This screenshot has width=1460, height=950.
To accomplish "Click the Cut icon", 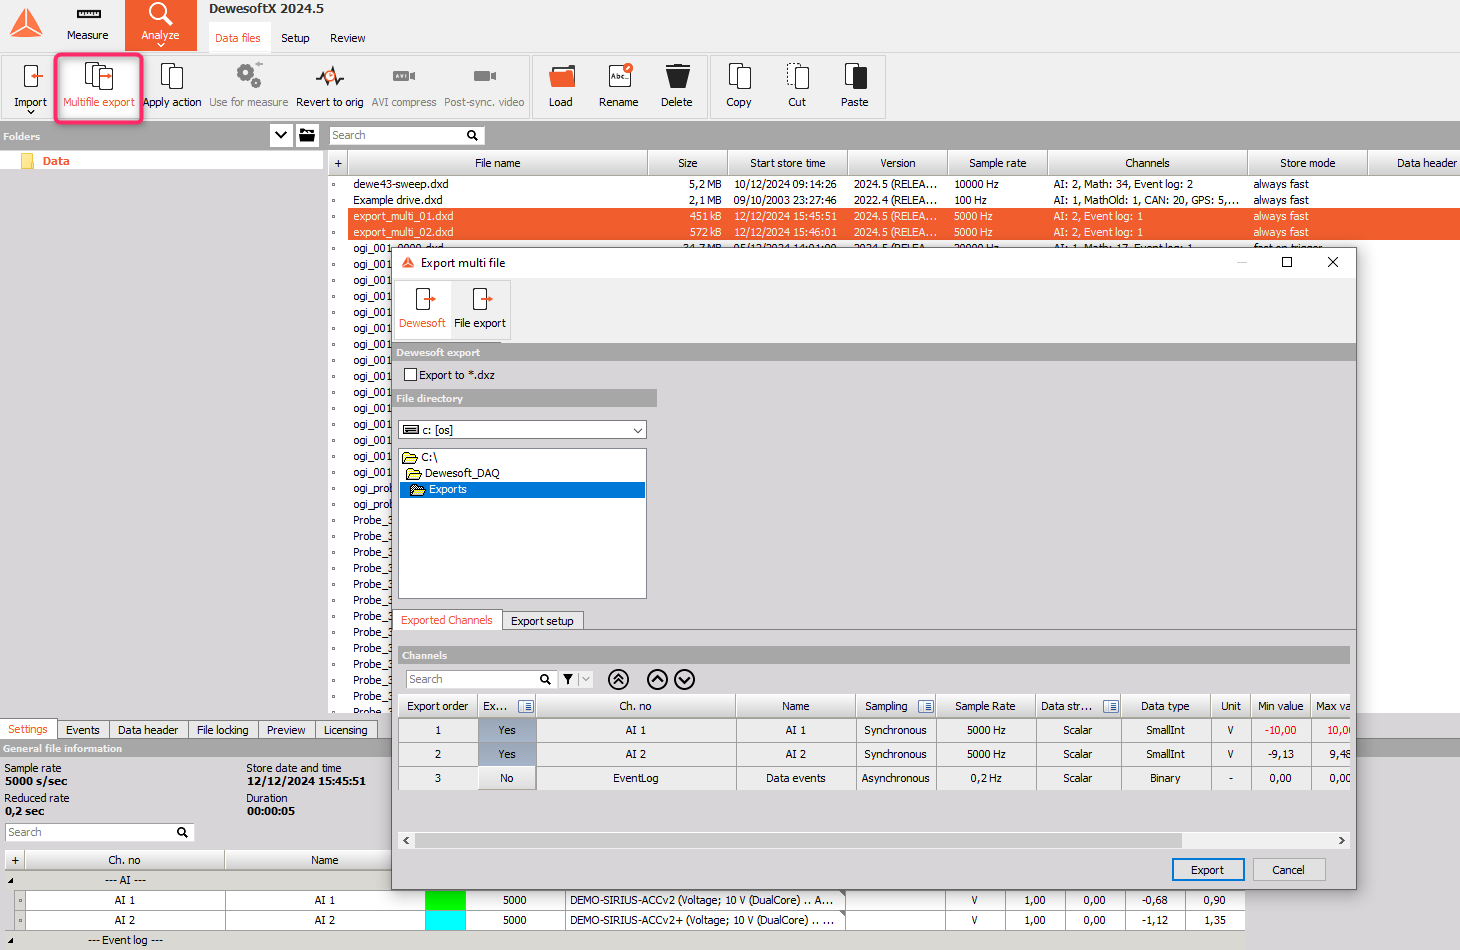I will tap(797, 77).
